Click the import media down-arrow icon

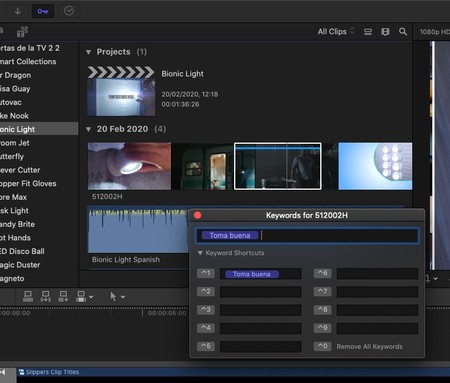18,11
